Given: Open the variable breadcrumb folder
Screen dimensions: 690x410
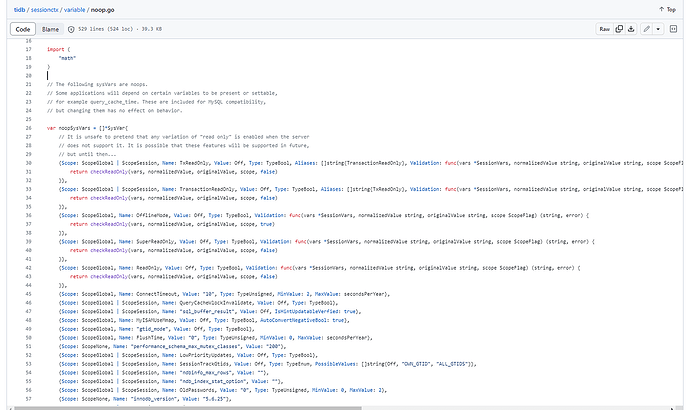Looking at the screenshot, I should [x=74, y=10].
